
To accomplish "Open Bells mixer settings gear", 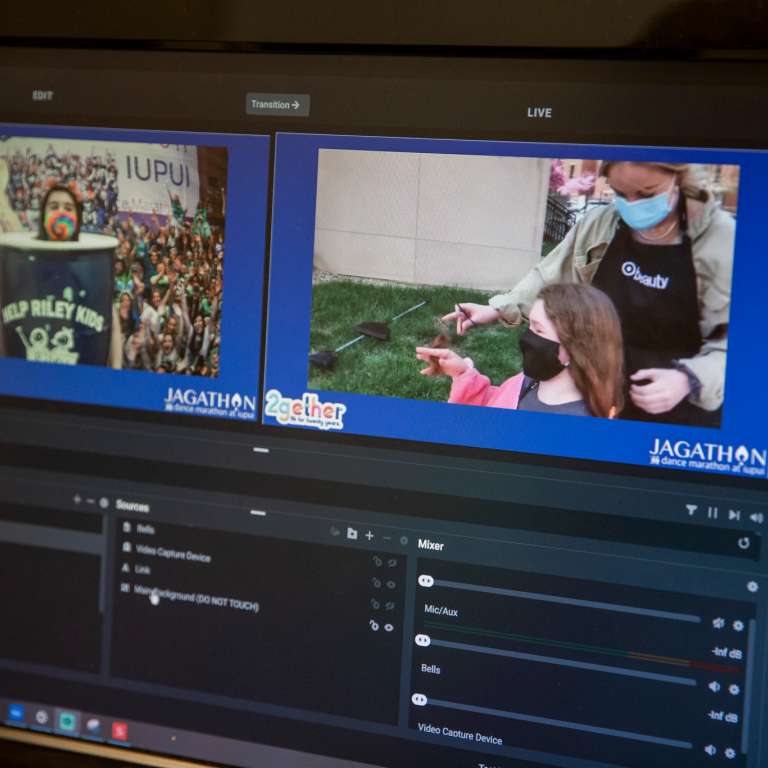I will [730, 753].
